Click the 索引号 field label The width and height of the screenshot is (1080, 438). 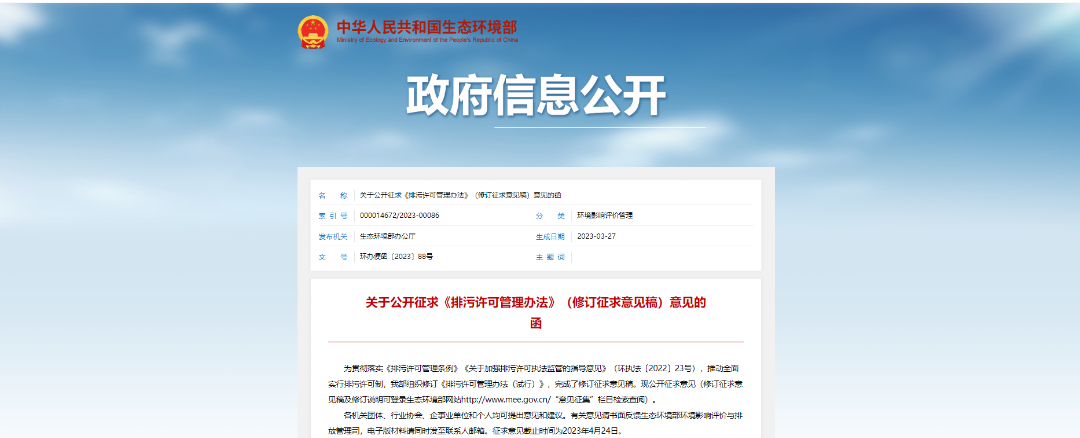[x=332, y=215]
